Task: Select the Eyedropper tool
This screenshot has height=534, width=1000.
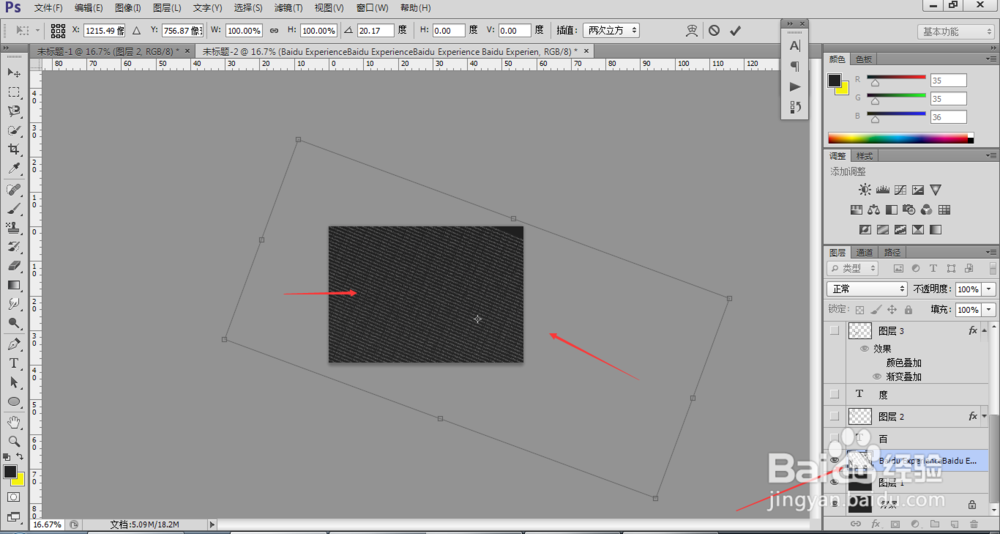Action: point(14,168)
